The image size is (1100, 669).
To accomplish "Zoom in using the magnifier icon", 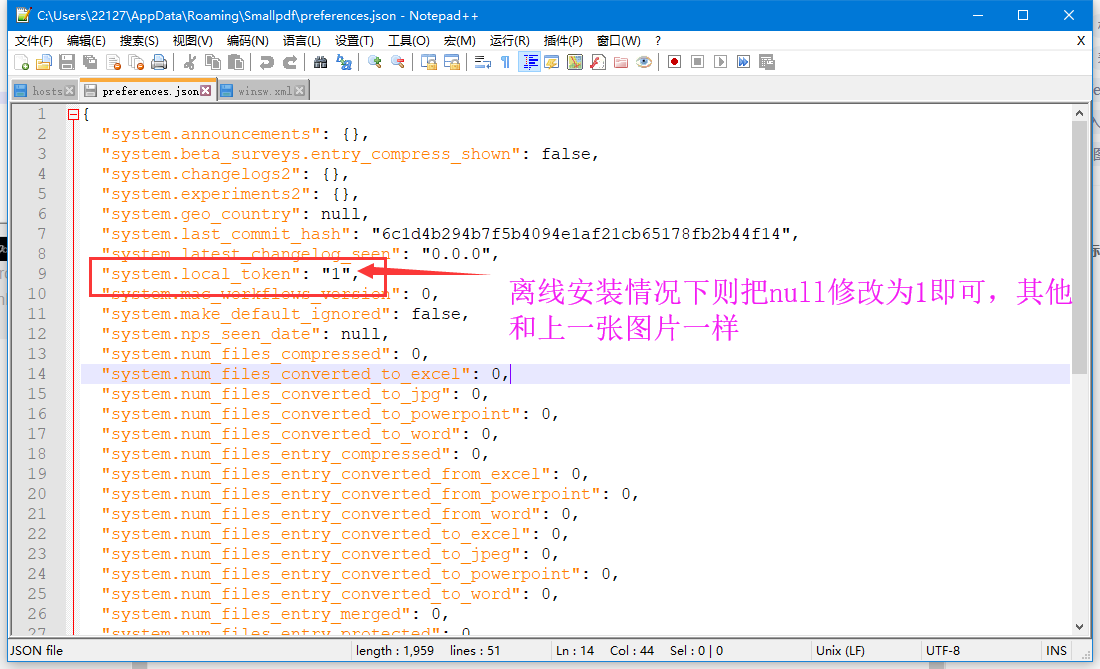I will point(373,62).
